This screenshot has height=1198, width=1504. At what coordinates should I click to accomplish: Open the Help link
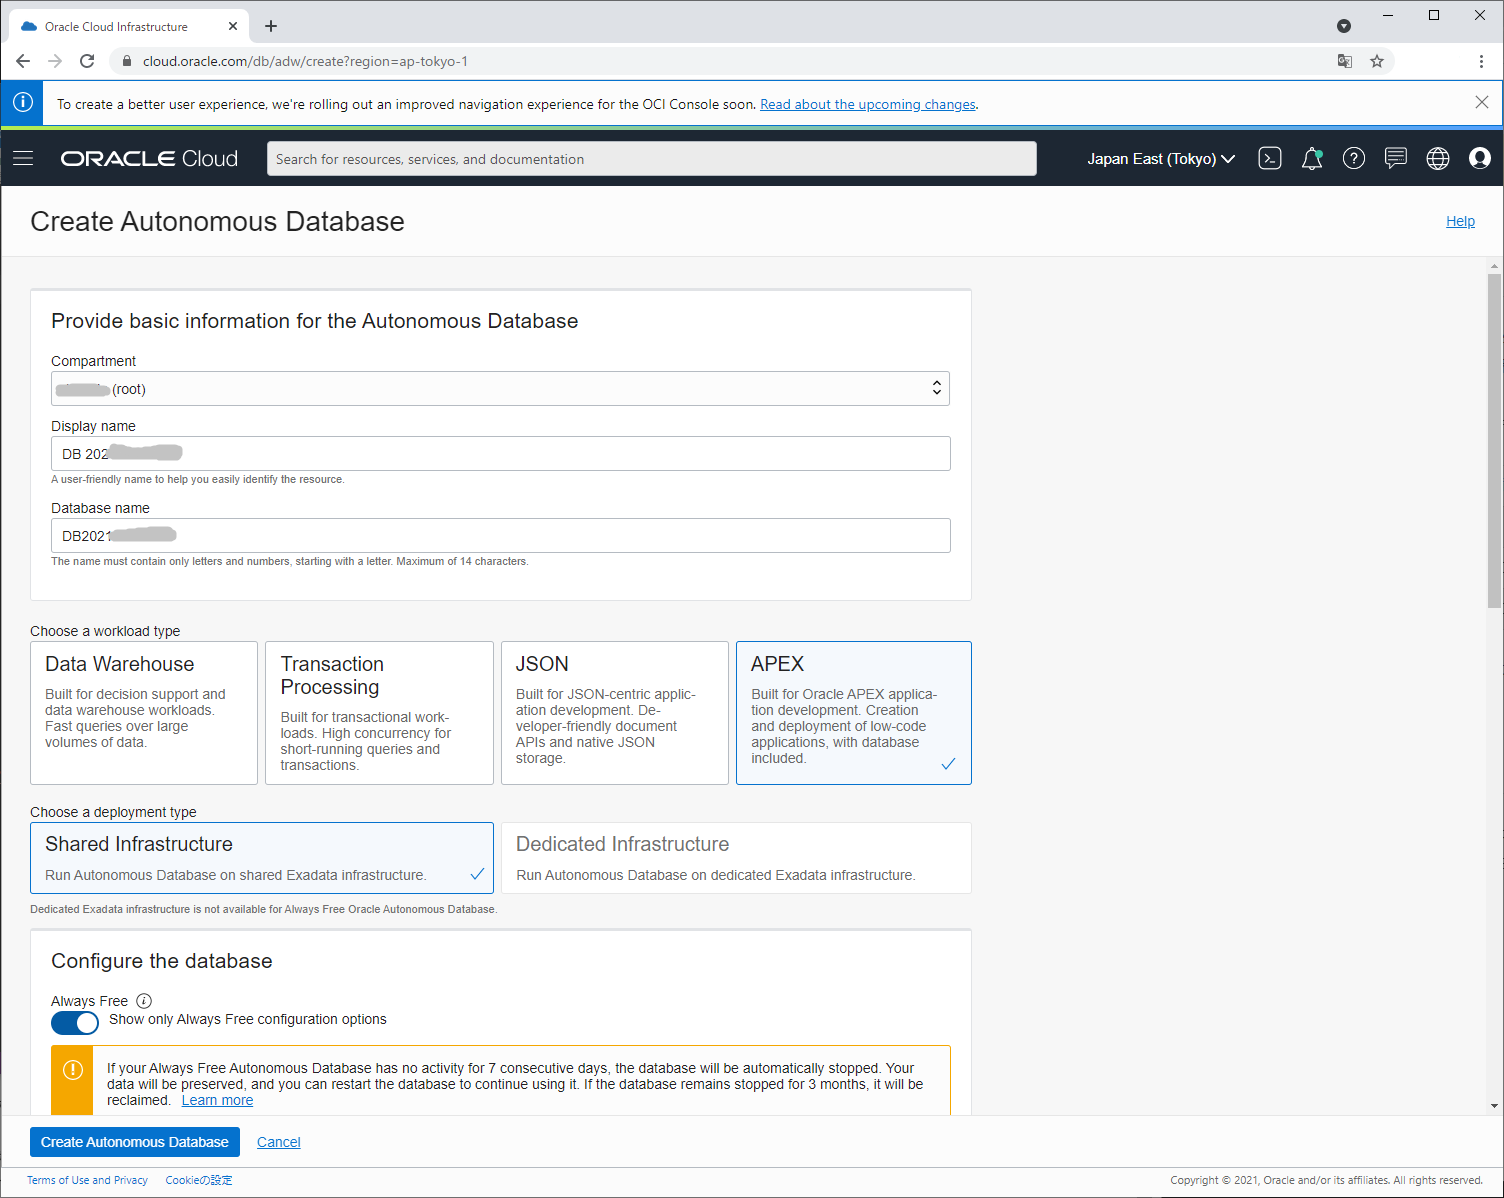(x=1460, y=221)
